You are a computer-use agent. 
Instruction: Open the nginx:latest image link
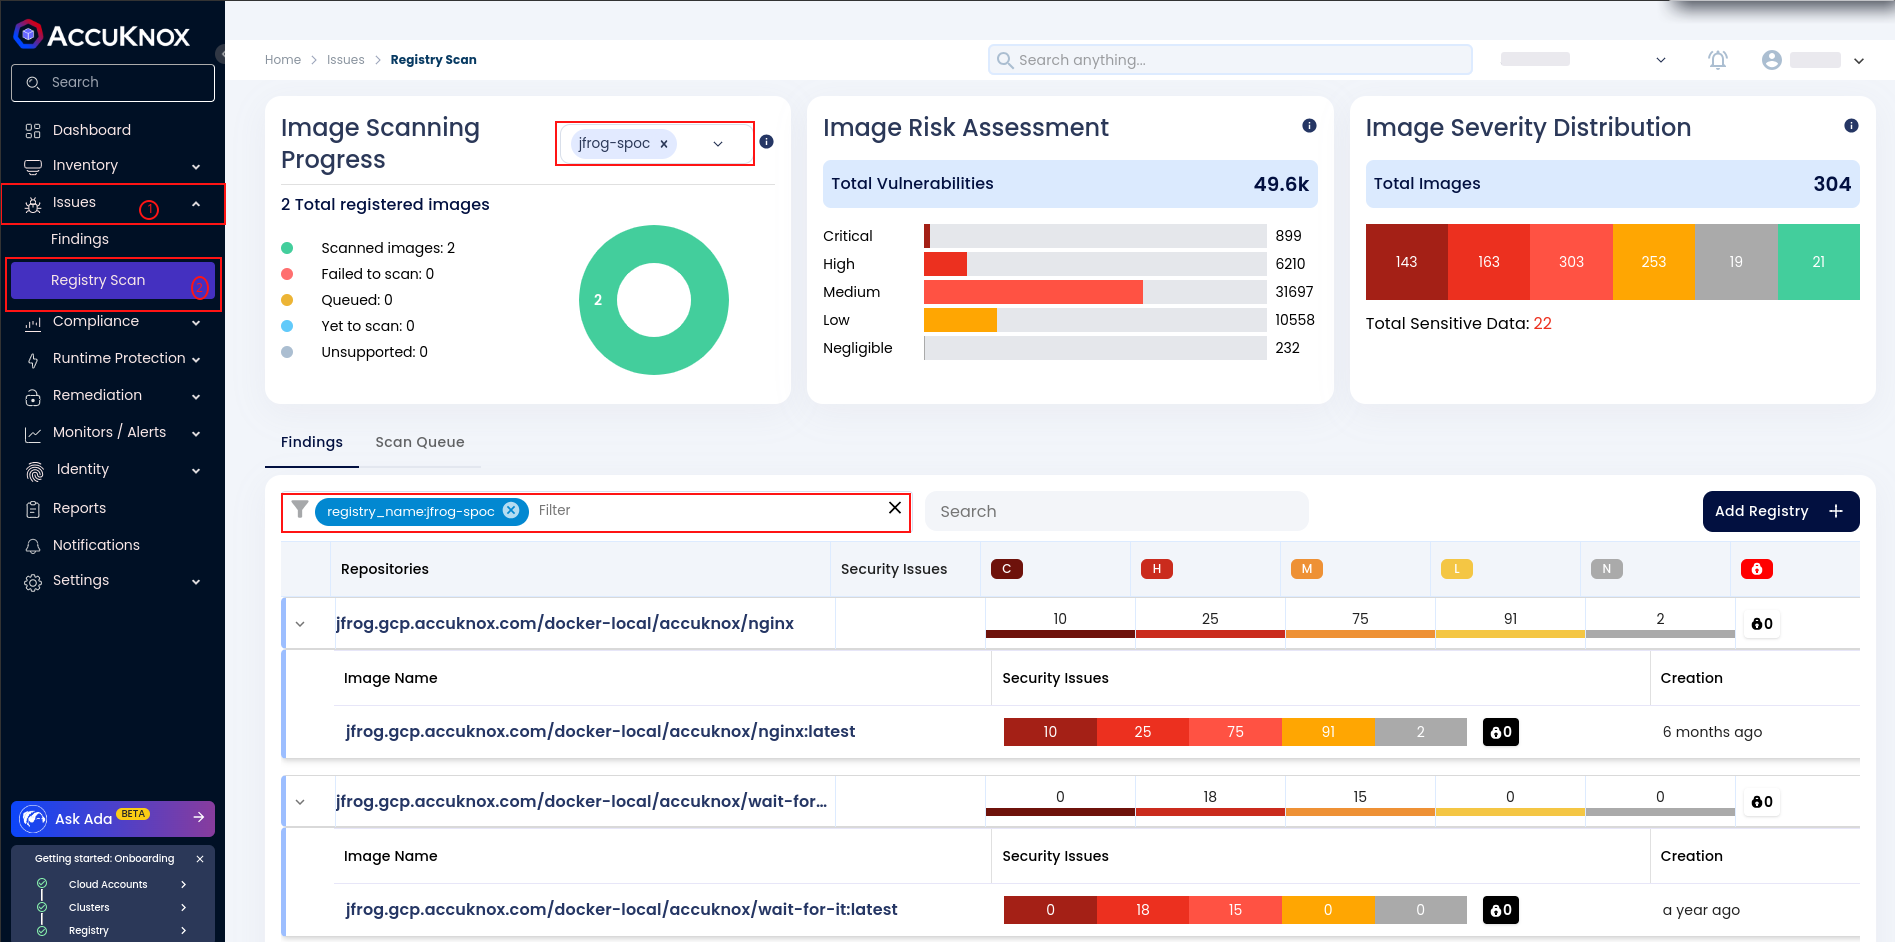(600, 732)
